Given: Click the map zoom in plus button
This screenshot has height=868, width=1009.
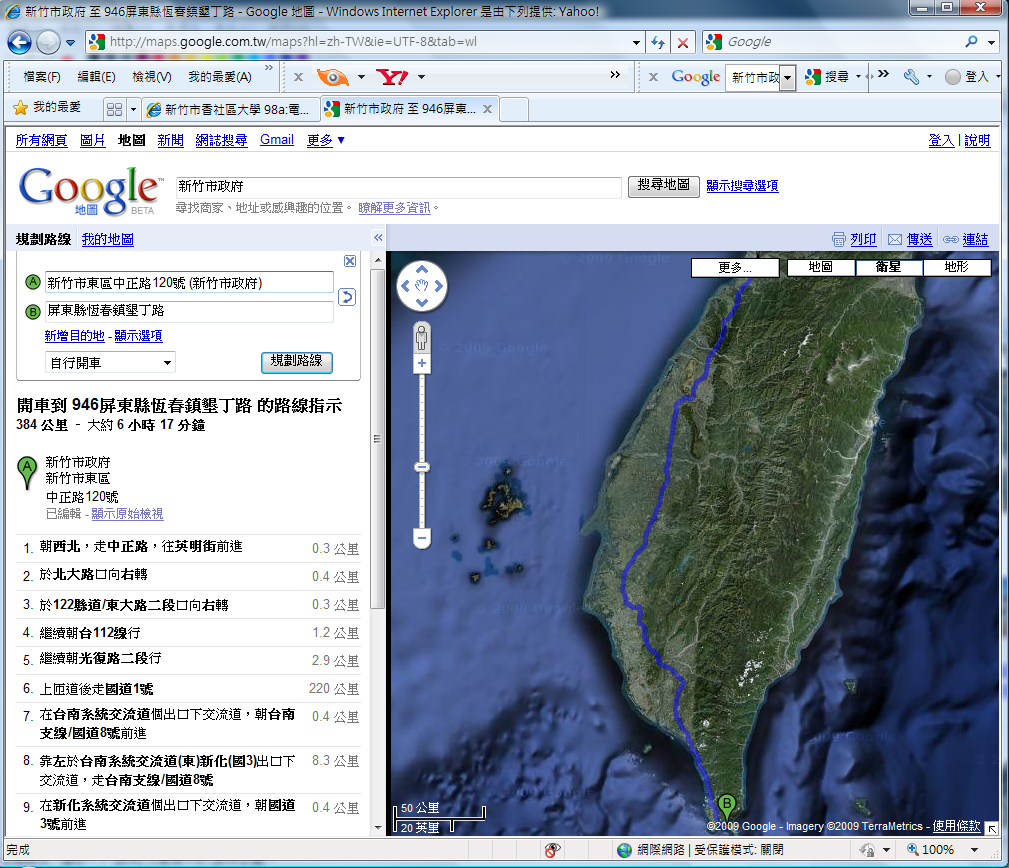Looking at the screenshot, I should [421, 364].
